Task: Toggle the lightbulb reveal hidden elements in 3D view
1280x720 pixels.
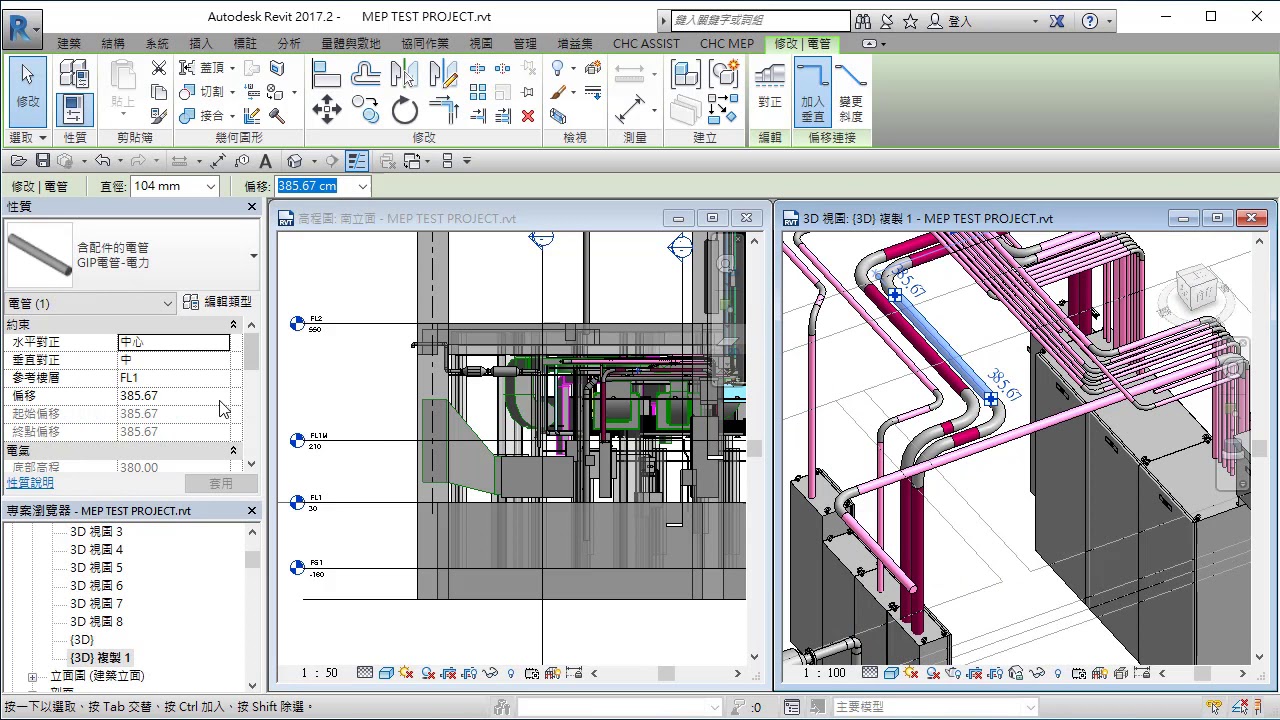Action: point(1058,673)
